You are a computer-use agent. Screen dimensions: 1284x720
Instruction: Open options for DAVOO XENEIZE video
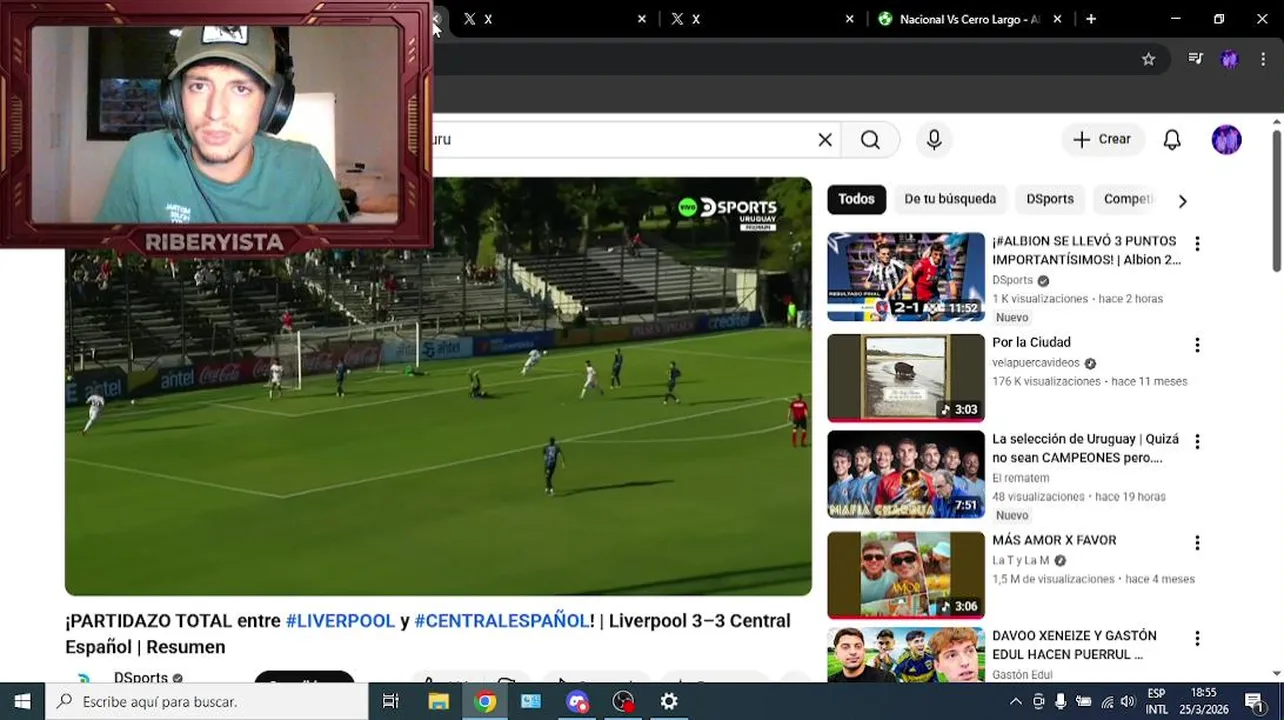[1197, 638]
